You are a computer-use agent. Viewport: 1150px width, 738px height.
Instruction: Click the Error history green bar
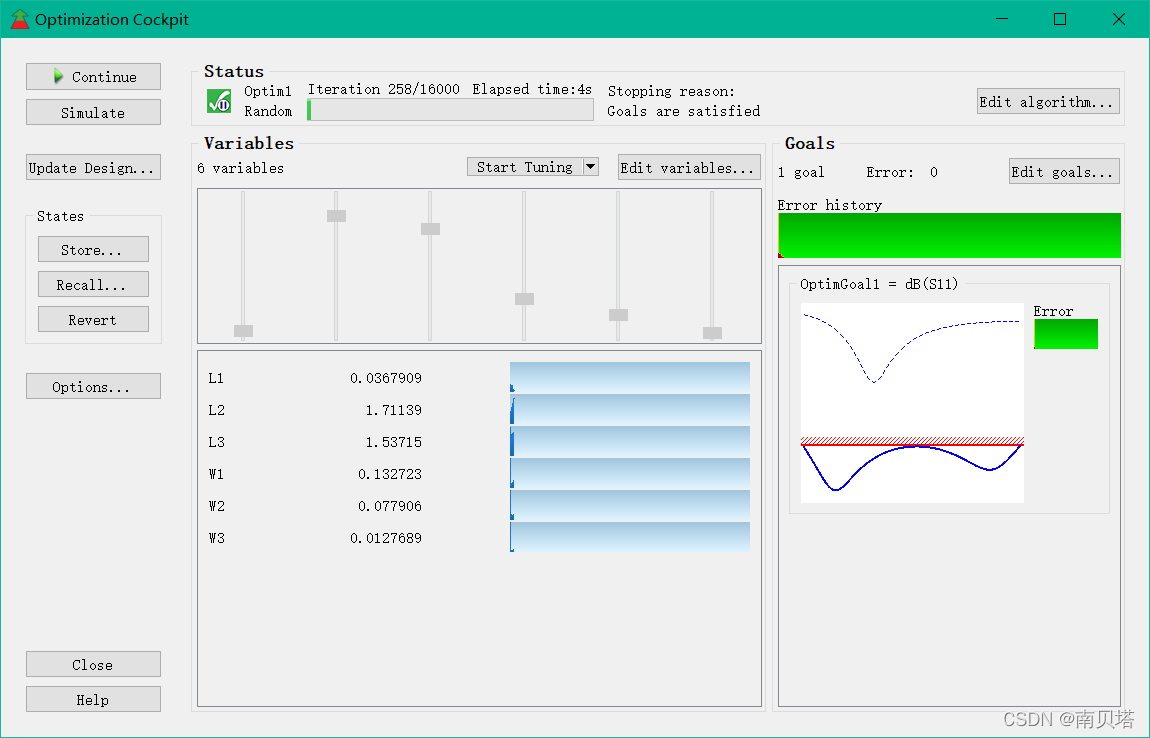click(x=949, y=235)
